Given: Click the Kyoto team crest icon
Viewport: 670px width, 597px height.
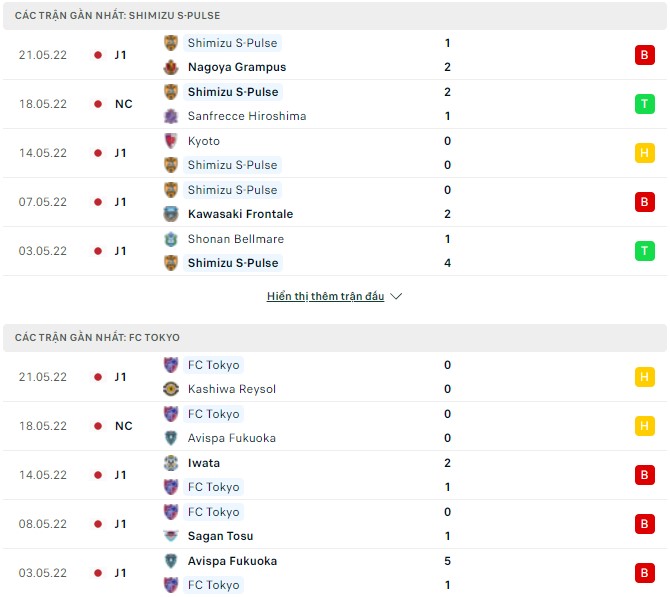Looking at the screenshot, I should (171, 141).
